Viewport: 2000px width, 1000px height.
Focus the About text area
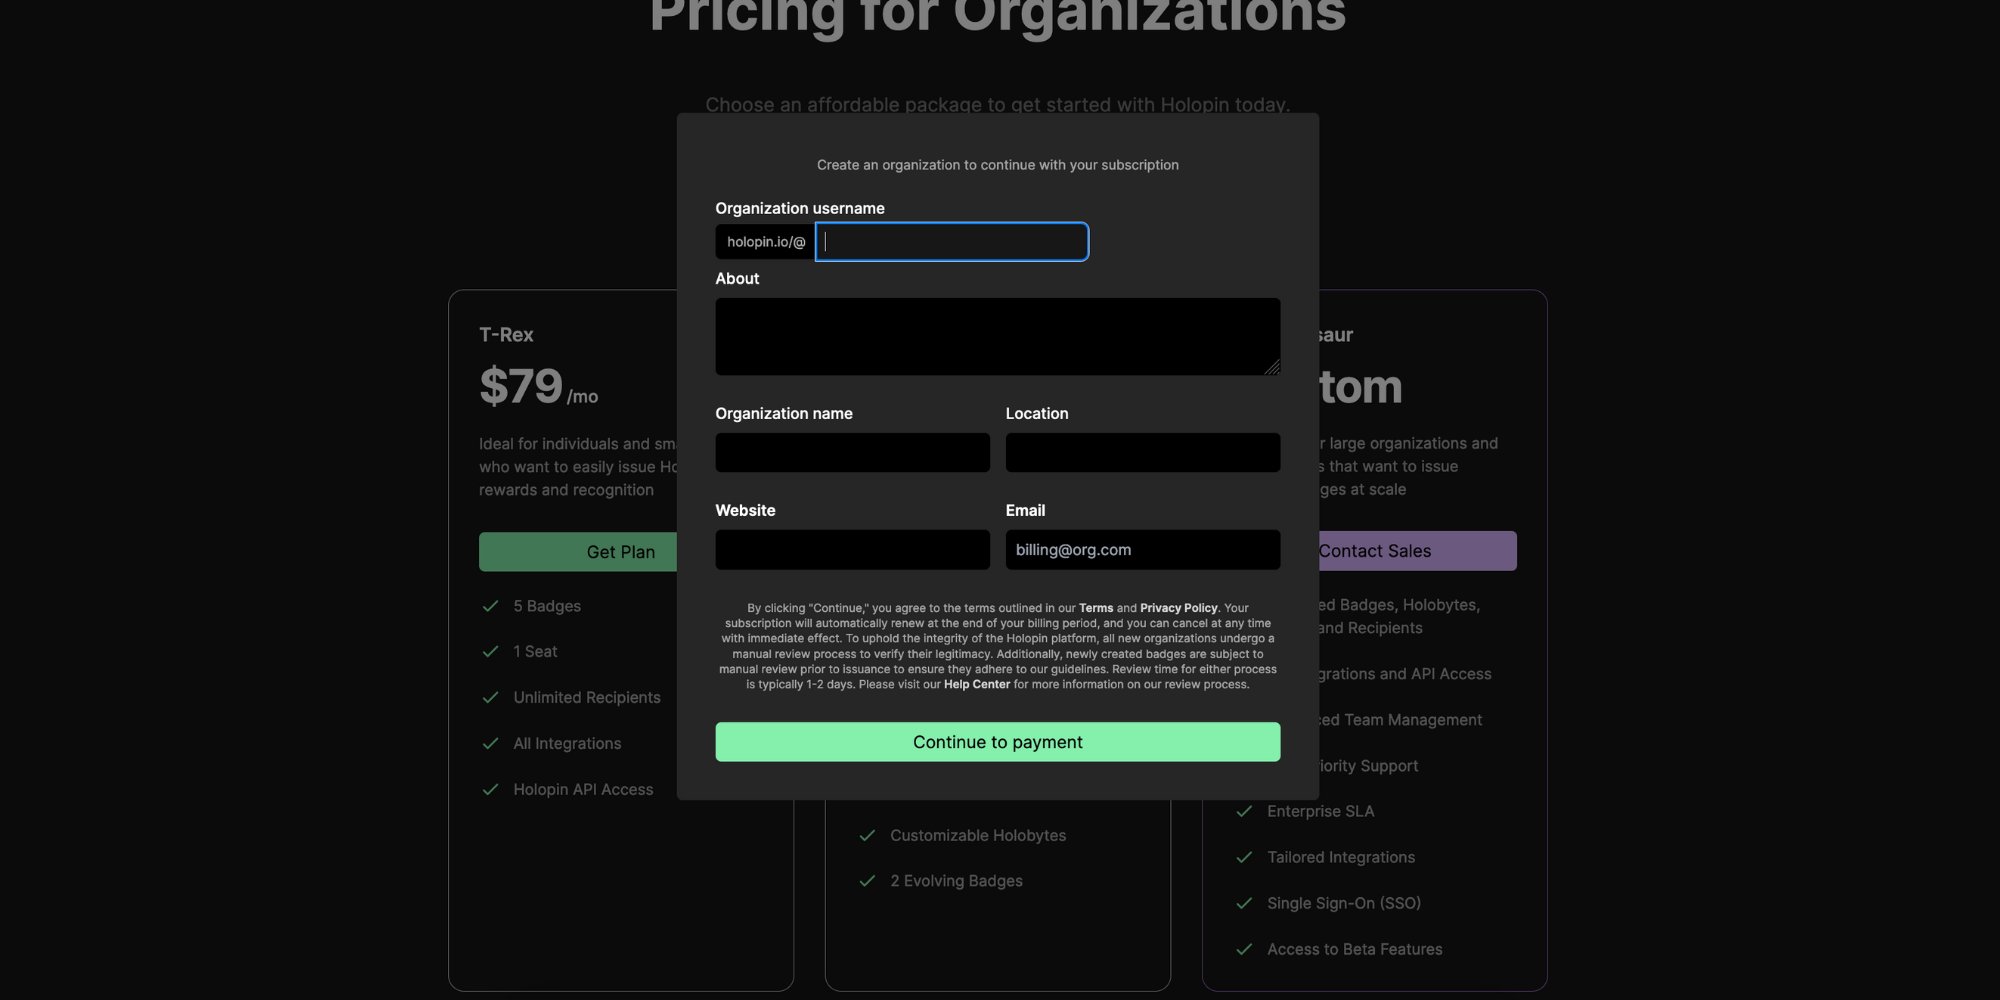pos(997,337)
